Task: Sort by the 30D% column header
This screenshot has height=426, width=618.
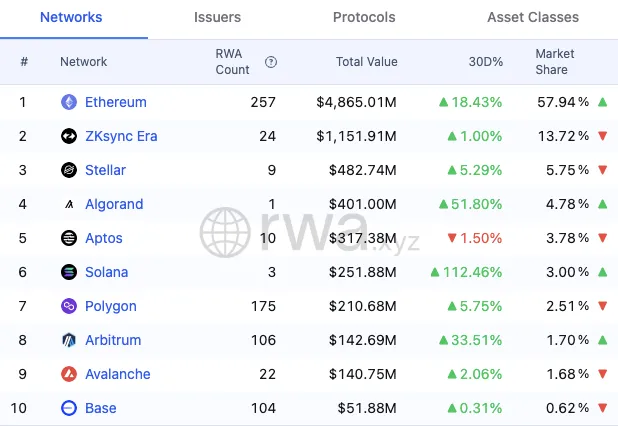Action: point(486,62)
